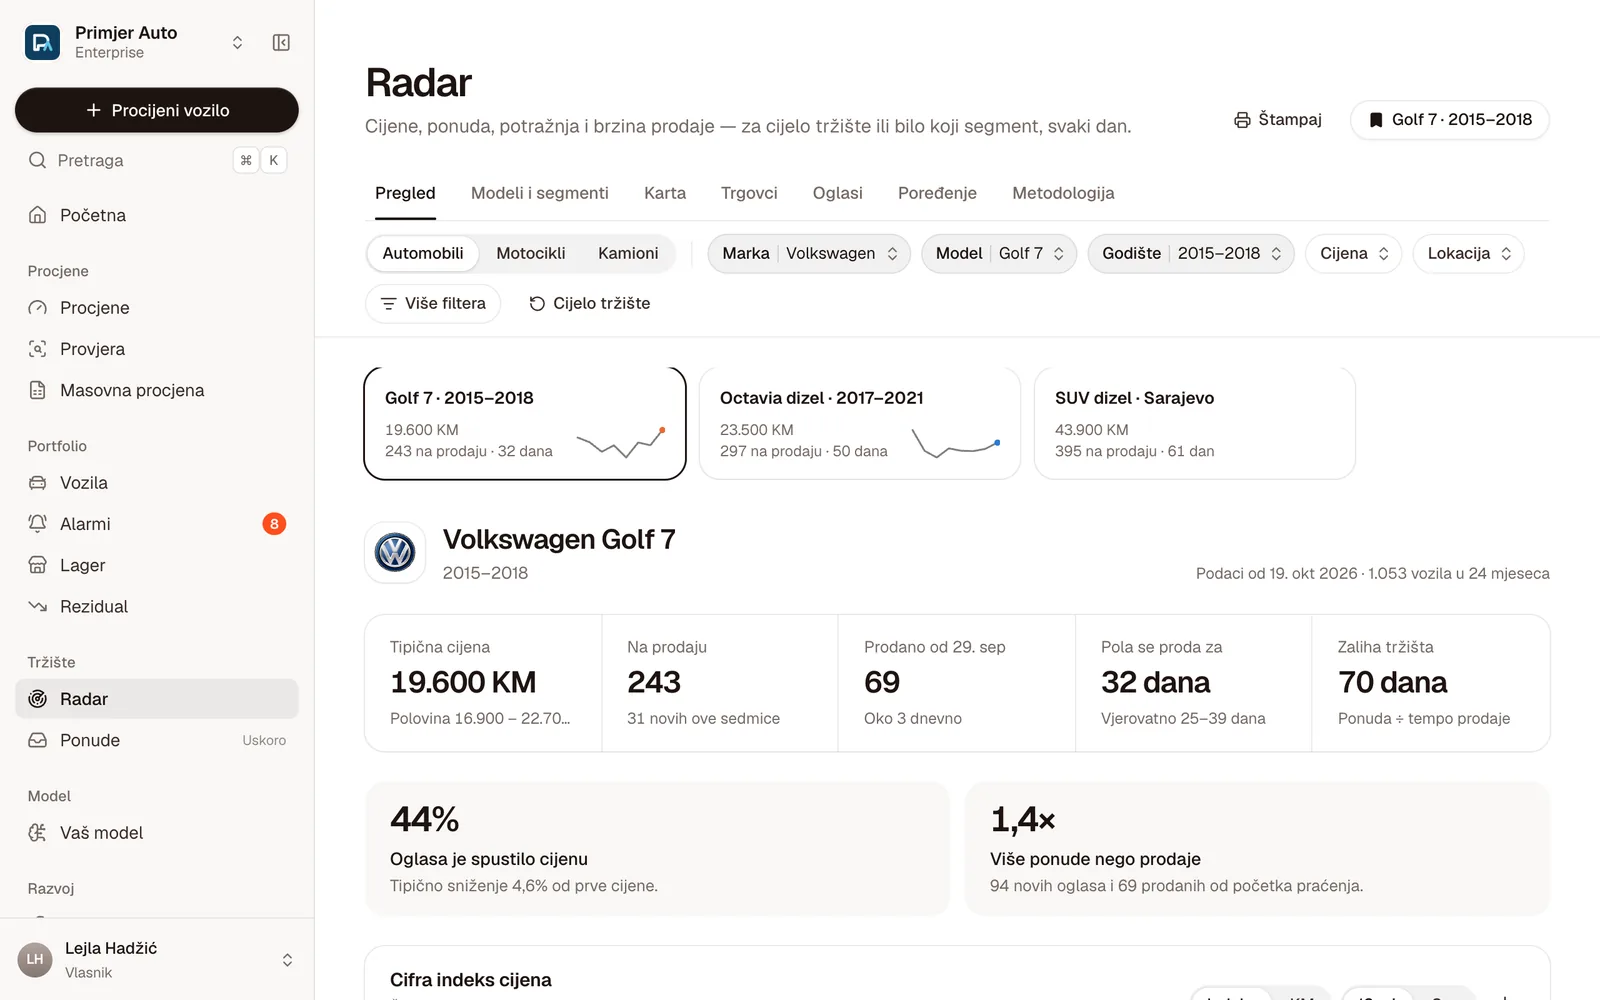This screenshot has height=1000, width=1600.
Task: Collapse the sidebar panel icon
Action: [x=281, y=42]
